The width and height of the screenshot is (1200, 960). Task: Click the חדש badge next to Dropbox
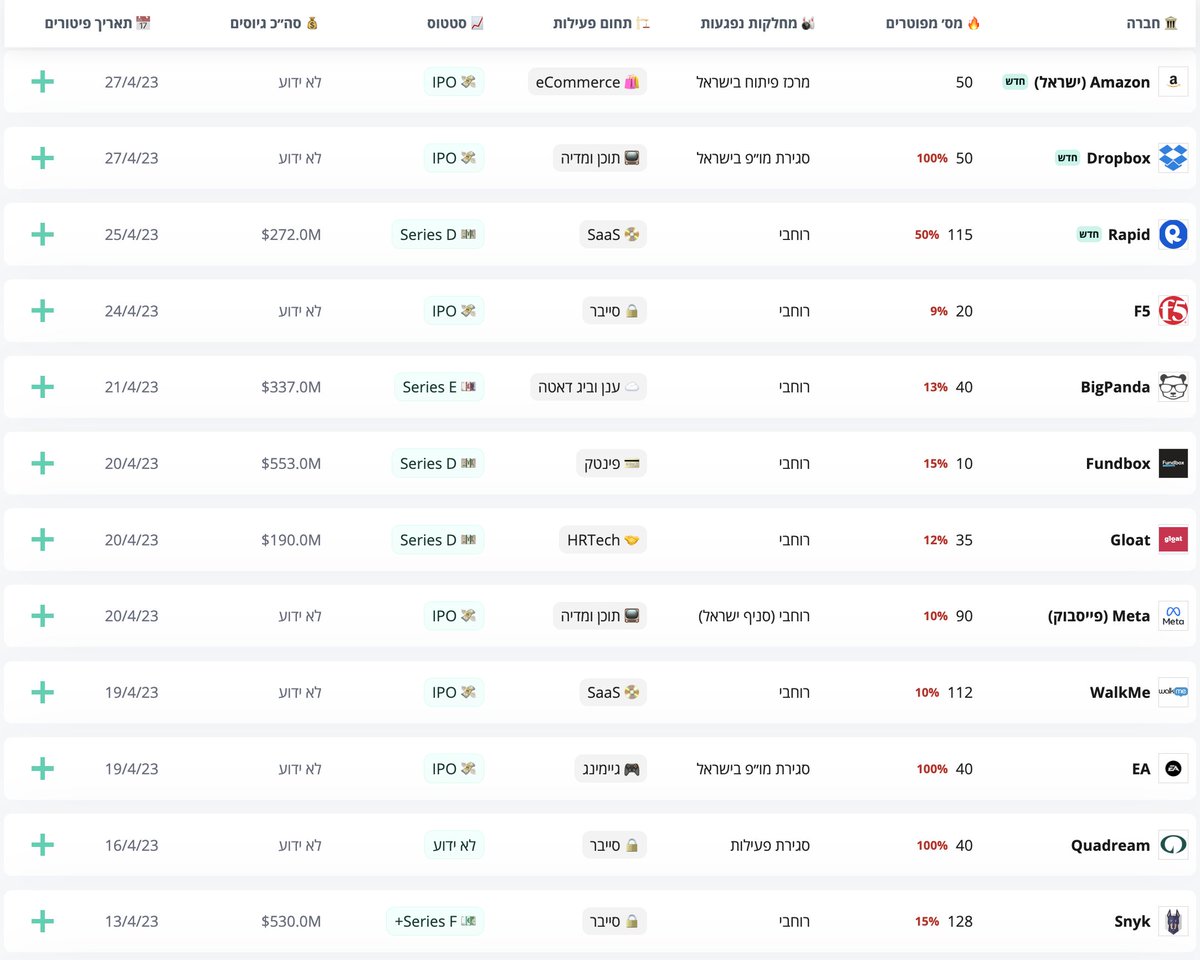[x=1067, y=158]
